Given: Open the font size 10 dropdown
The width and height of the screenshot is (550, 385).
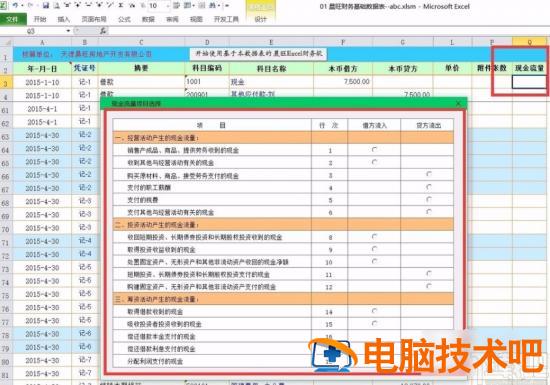Looking at the screenshot, I should [x=167, y=5].
